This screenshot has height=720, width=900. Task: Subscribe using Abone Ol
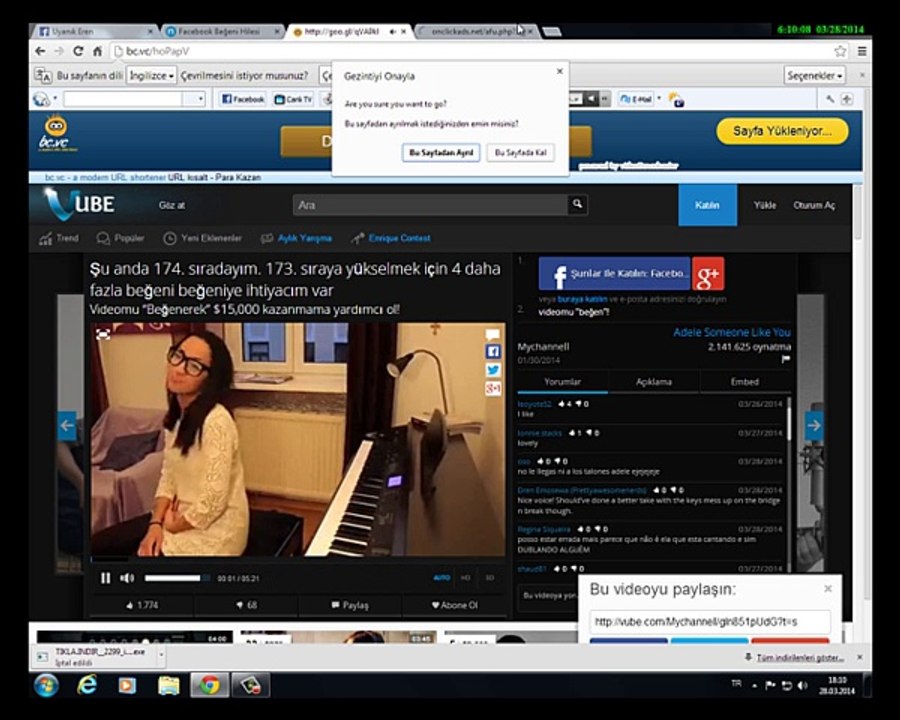coord(455,605)
